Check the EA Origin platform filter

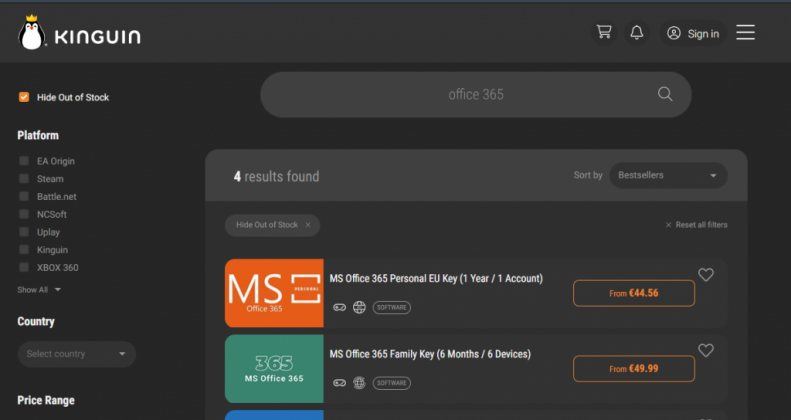pyautogui.click(x=24, y=161)
